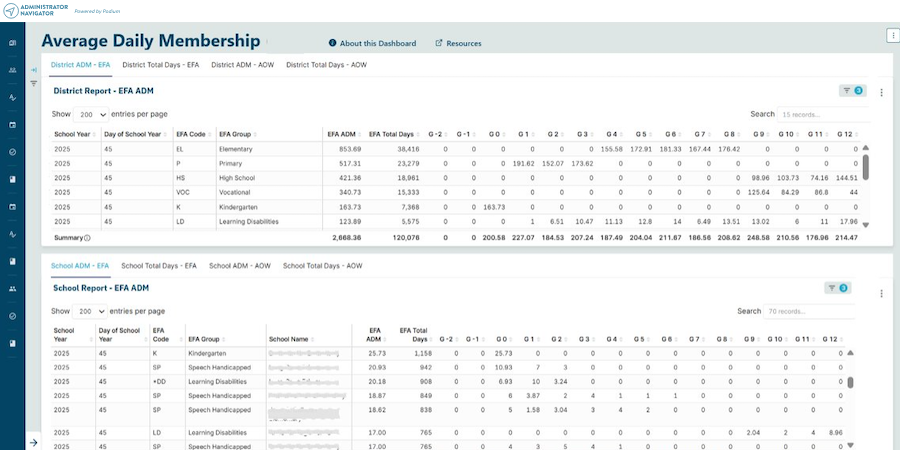Click the info icon next to Summary
The height and width of the screenshot is (450, 900).
[87, 238]
